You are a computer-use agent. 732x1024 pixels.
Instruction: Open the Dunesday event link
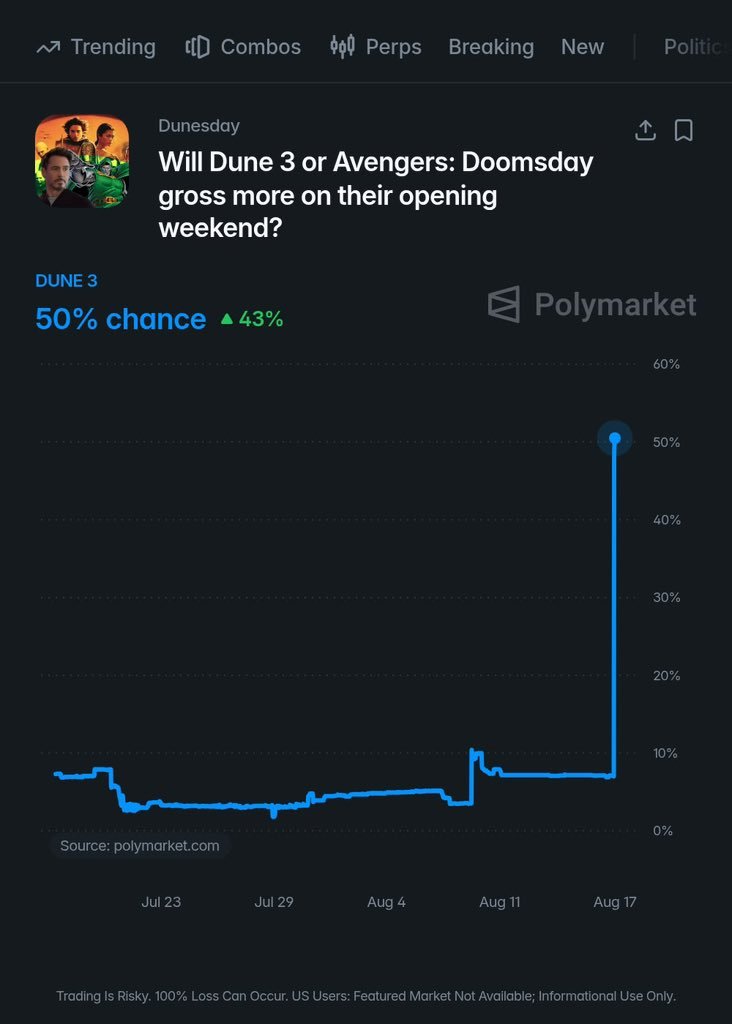click(199, 126)
